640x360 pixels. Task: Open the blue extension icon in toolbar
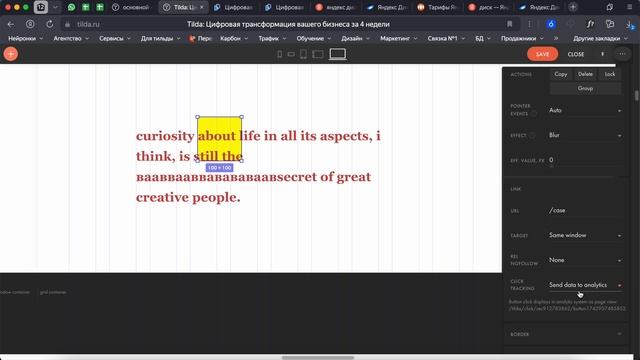click(551, 24)
